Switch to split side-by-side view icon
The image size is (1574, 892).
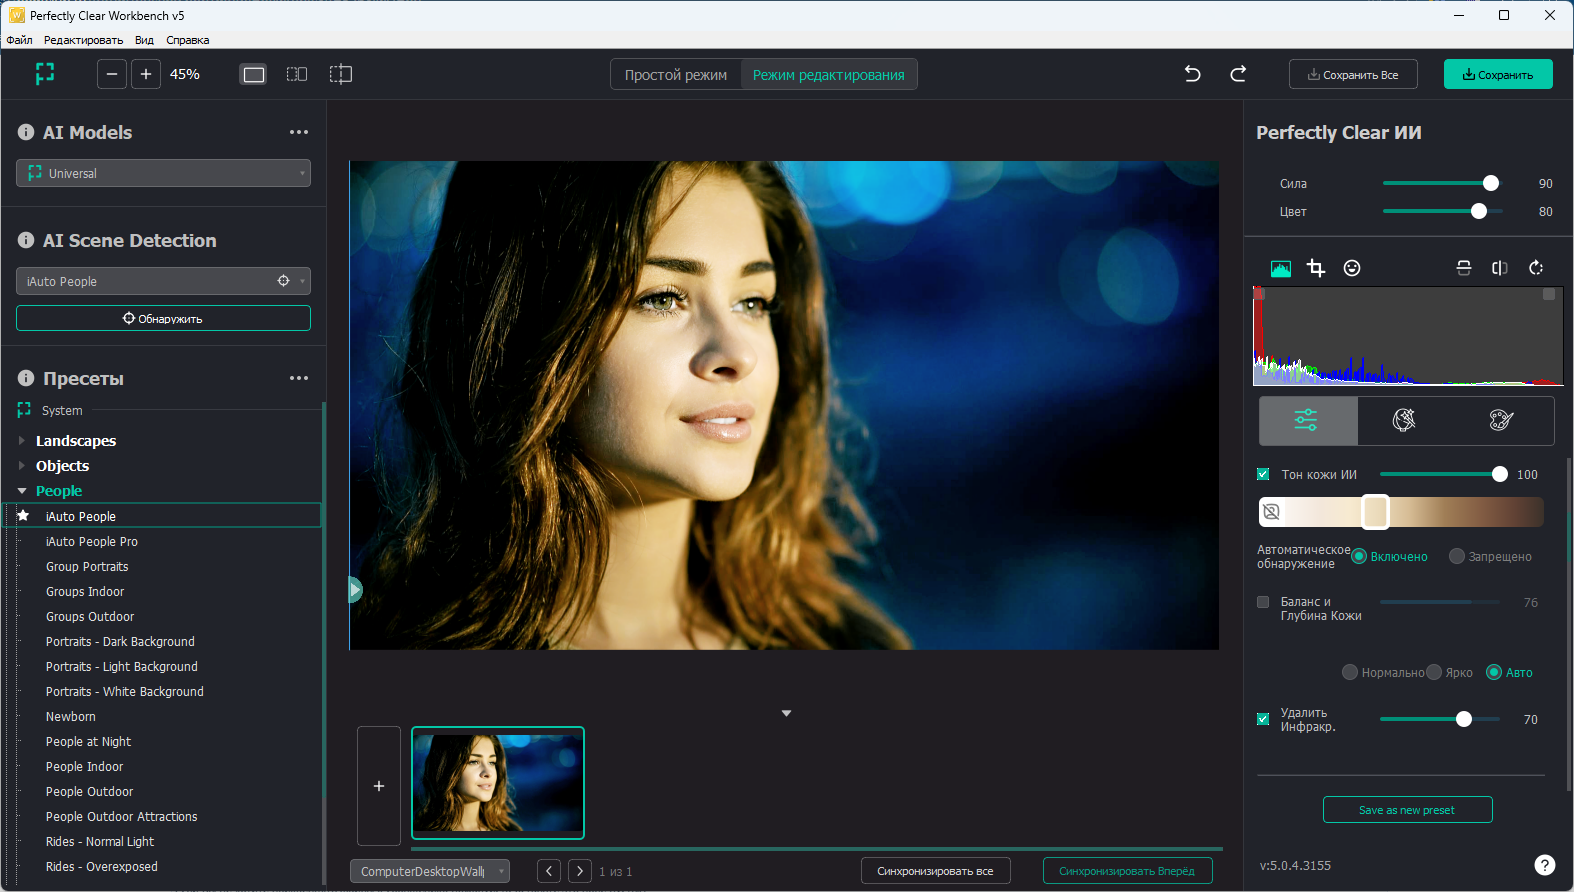pos(297,74)
